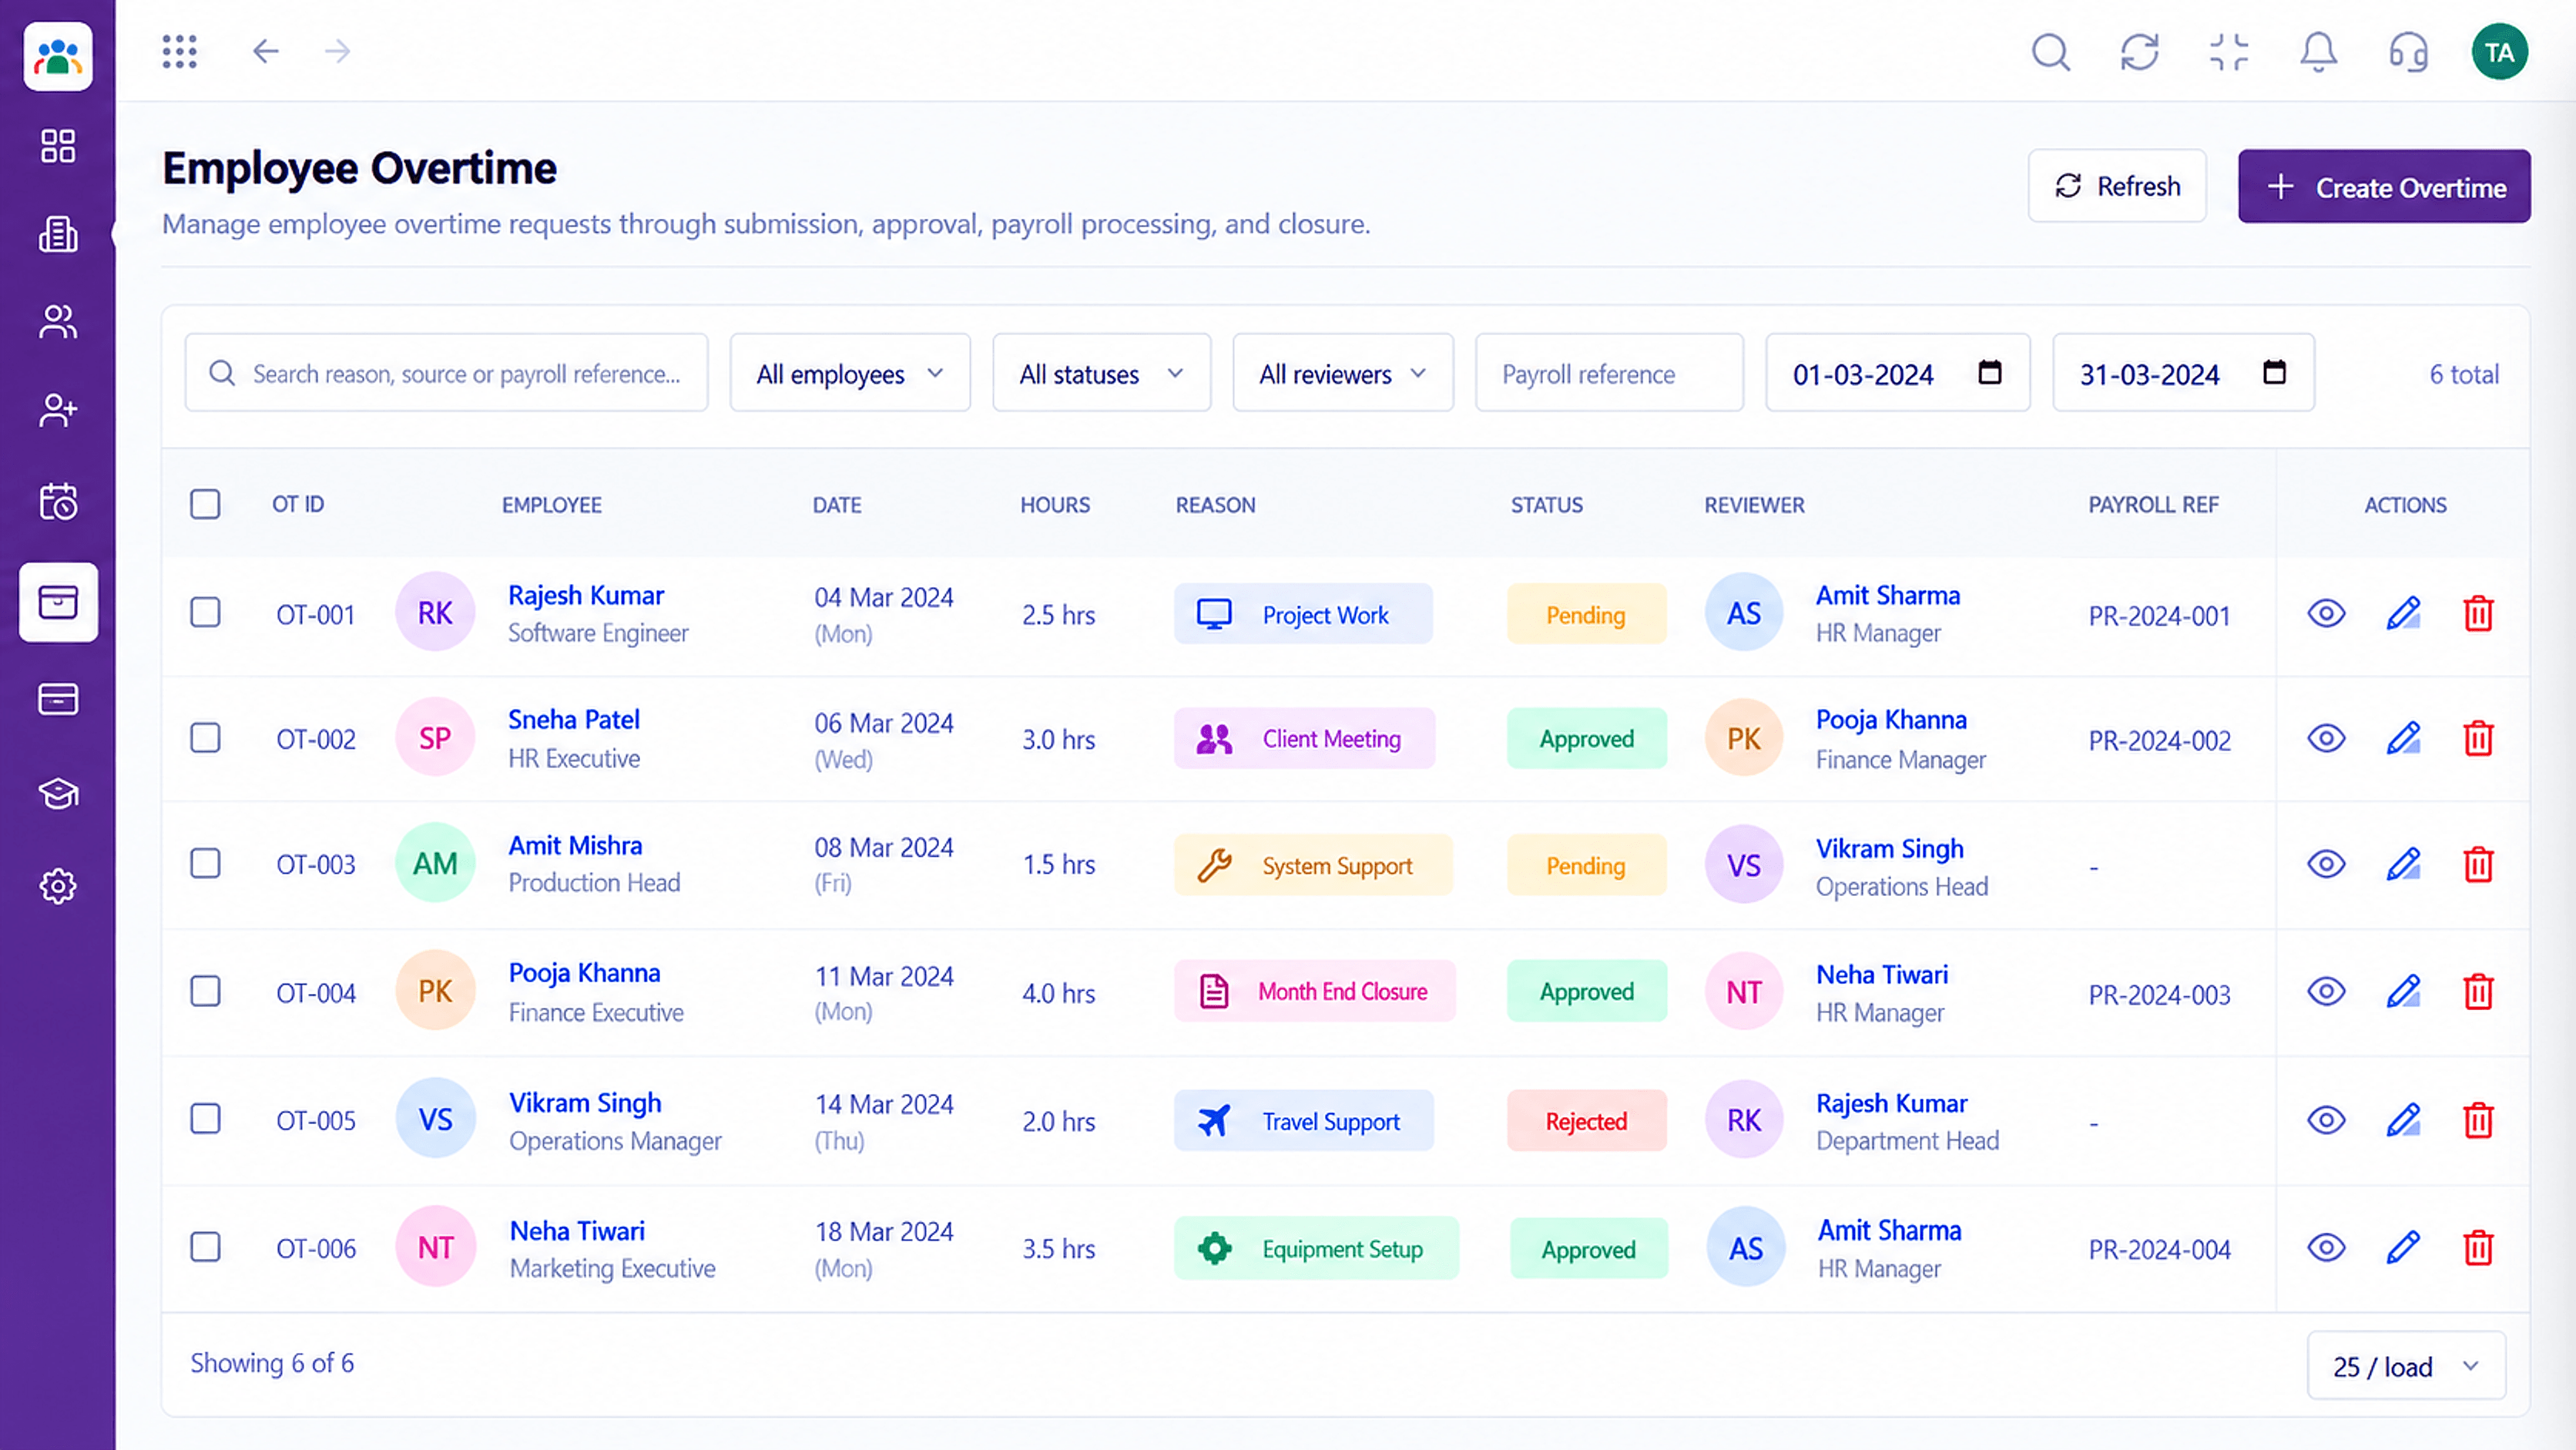Open Rajesh Kumar employee link
The width and height of the screenshot is (2576, 1450).
[x=586, y=595]
